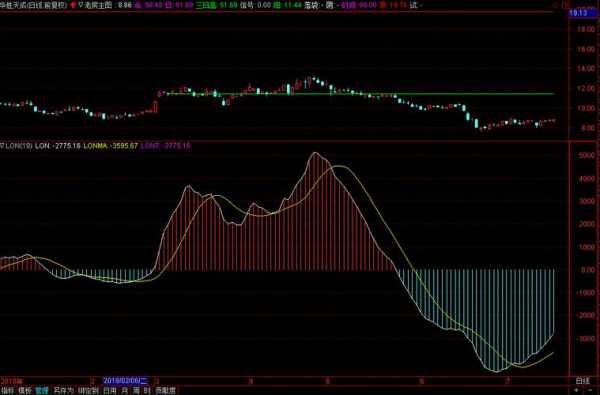This screenshot has height=395, width=600.
Task: Click the month 7 marker on time axis
Action: coord(508,381)
